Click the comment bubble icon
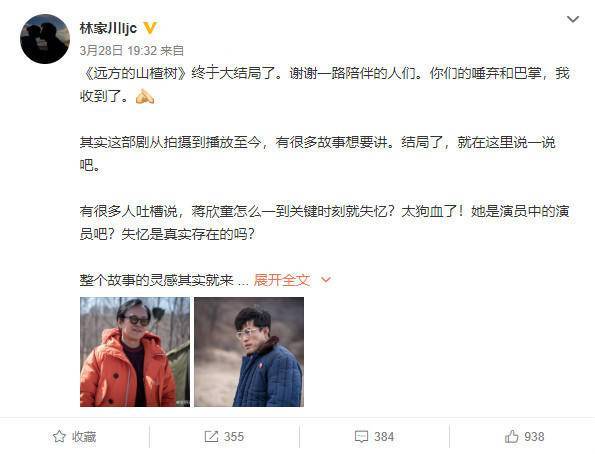The width and height of the screenshot is (595, 454). coord(361,437)
